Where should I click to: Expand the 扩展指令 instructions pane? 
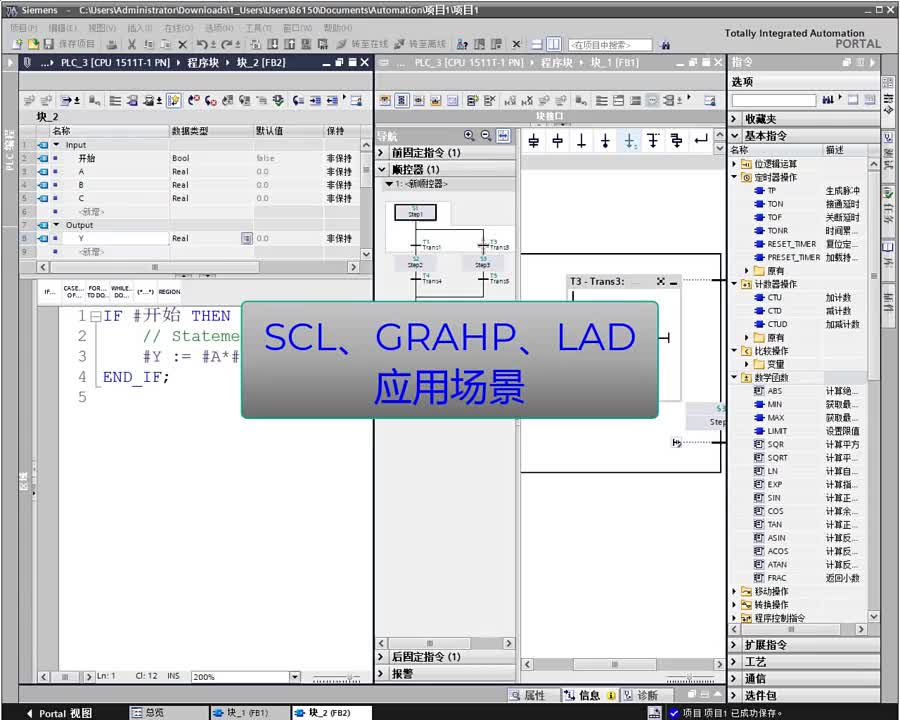click(735, 645)
